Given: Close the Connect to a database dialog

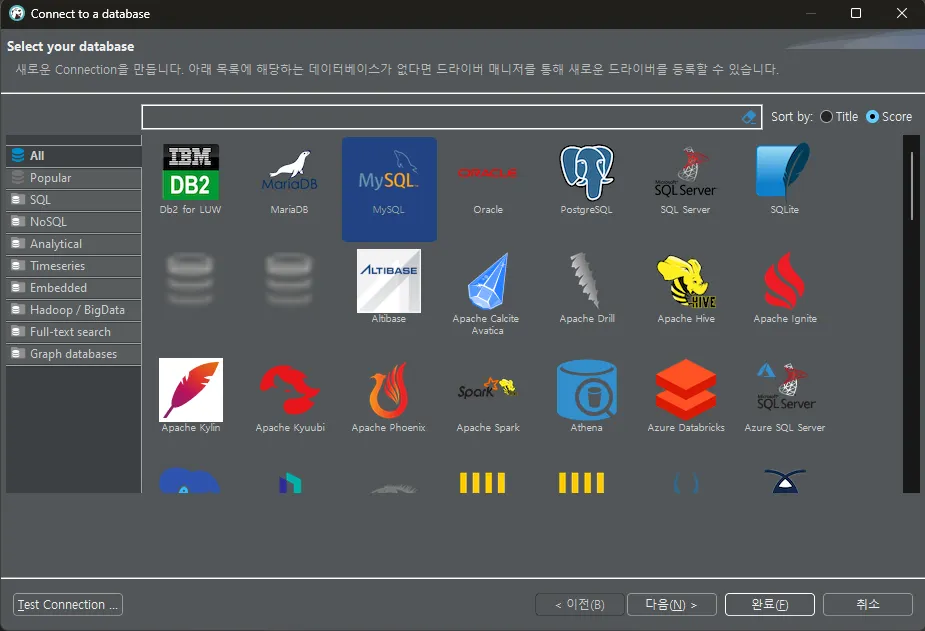Looking at the screenshot, I should (x=901, y=13).
